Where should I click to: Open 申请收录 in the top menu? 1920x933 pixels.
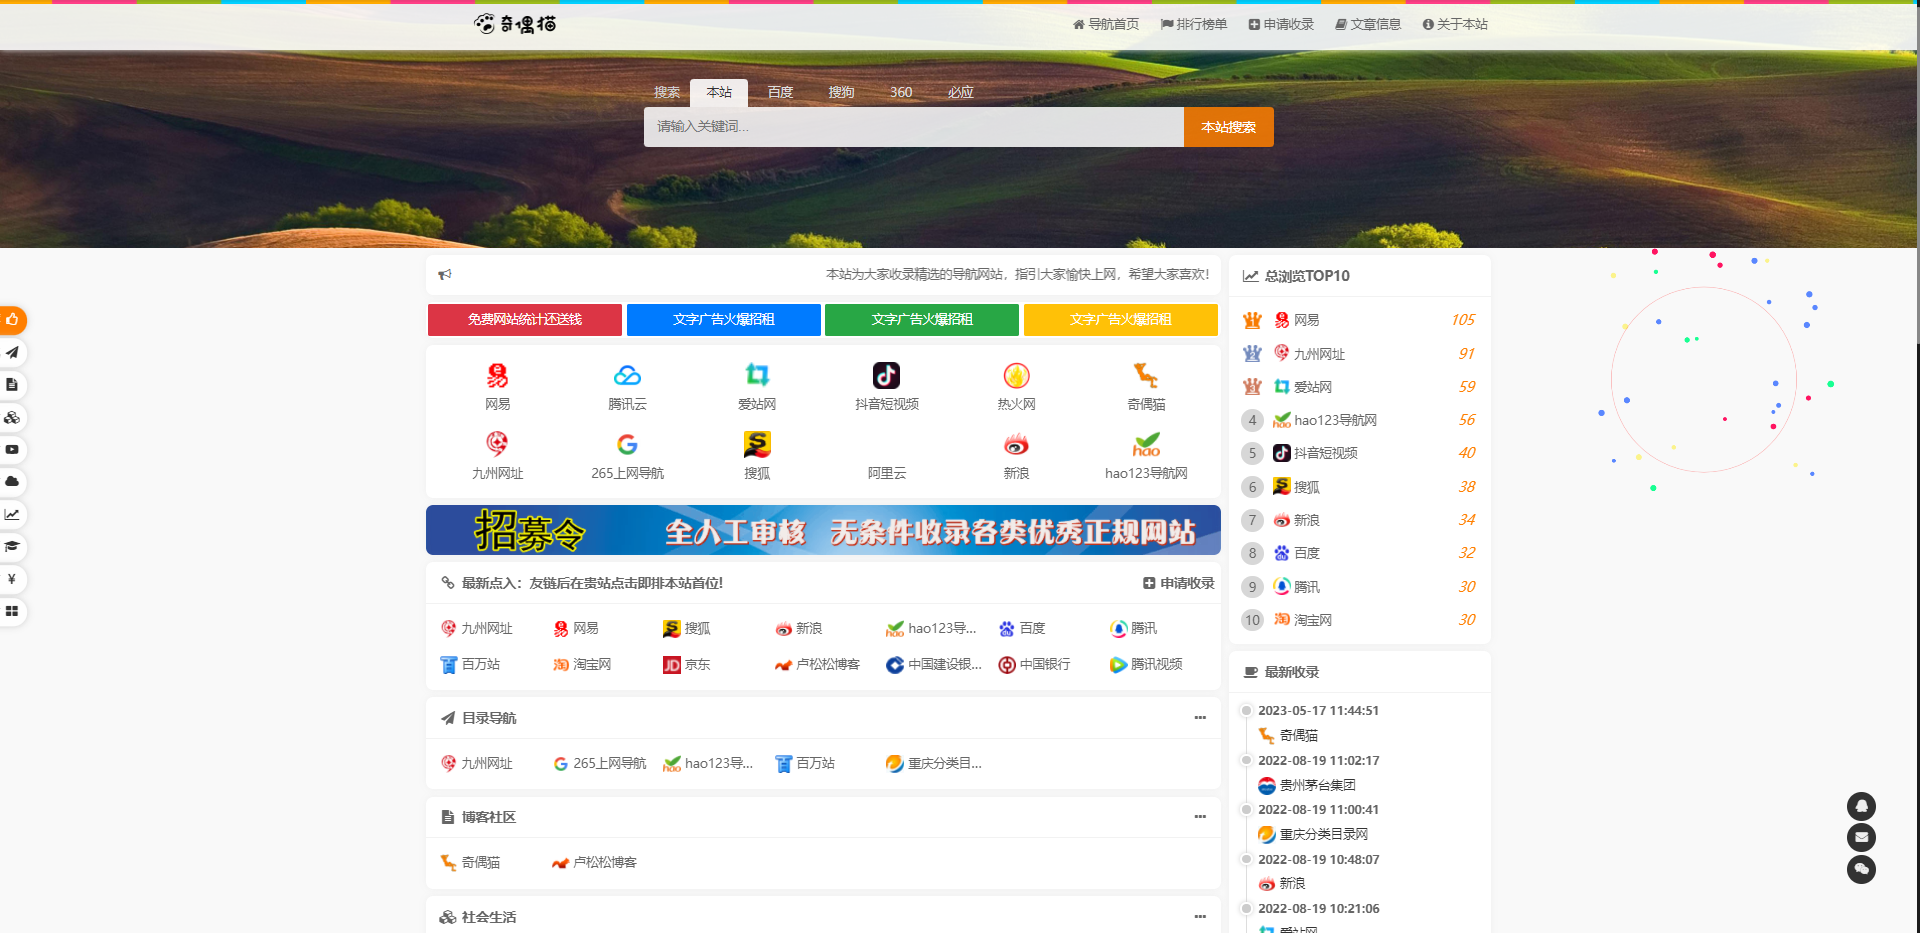point(1281,24)
